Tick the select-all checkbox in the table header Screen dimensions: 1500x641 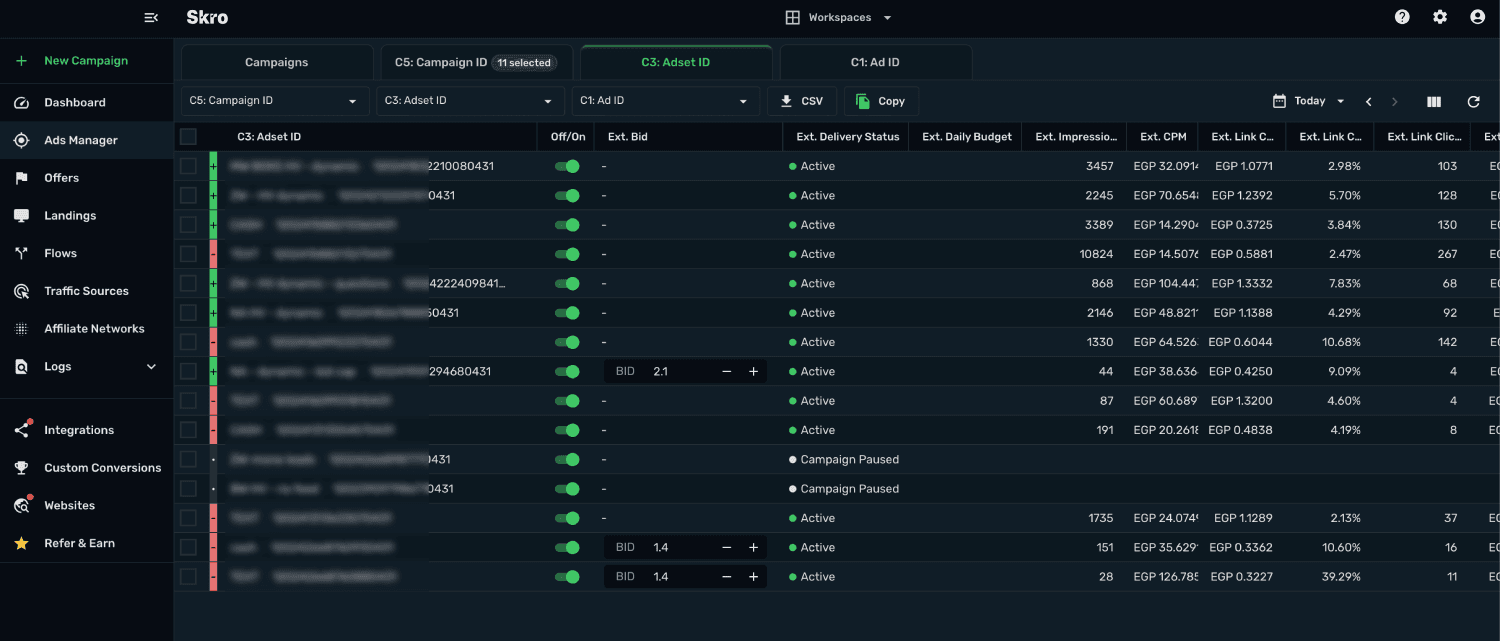[x=188, y=137]
